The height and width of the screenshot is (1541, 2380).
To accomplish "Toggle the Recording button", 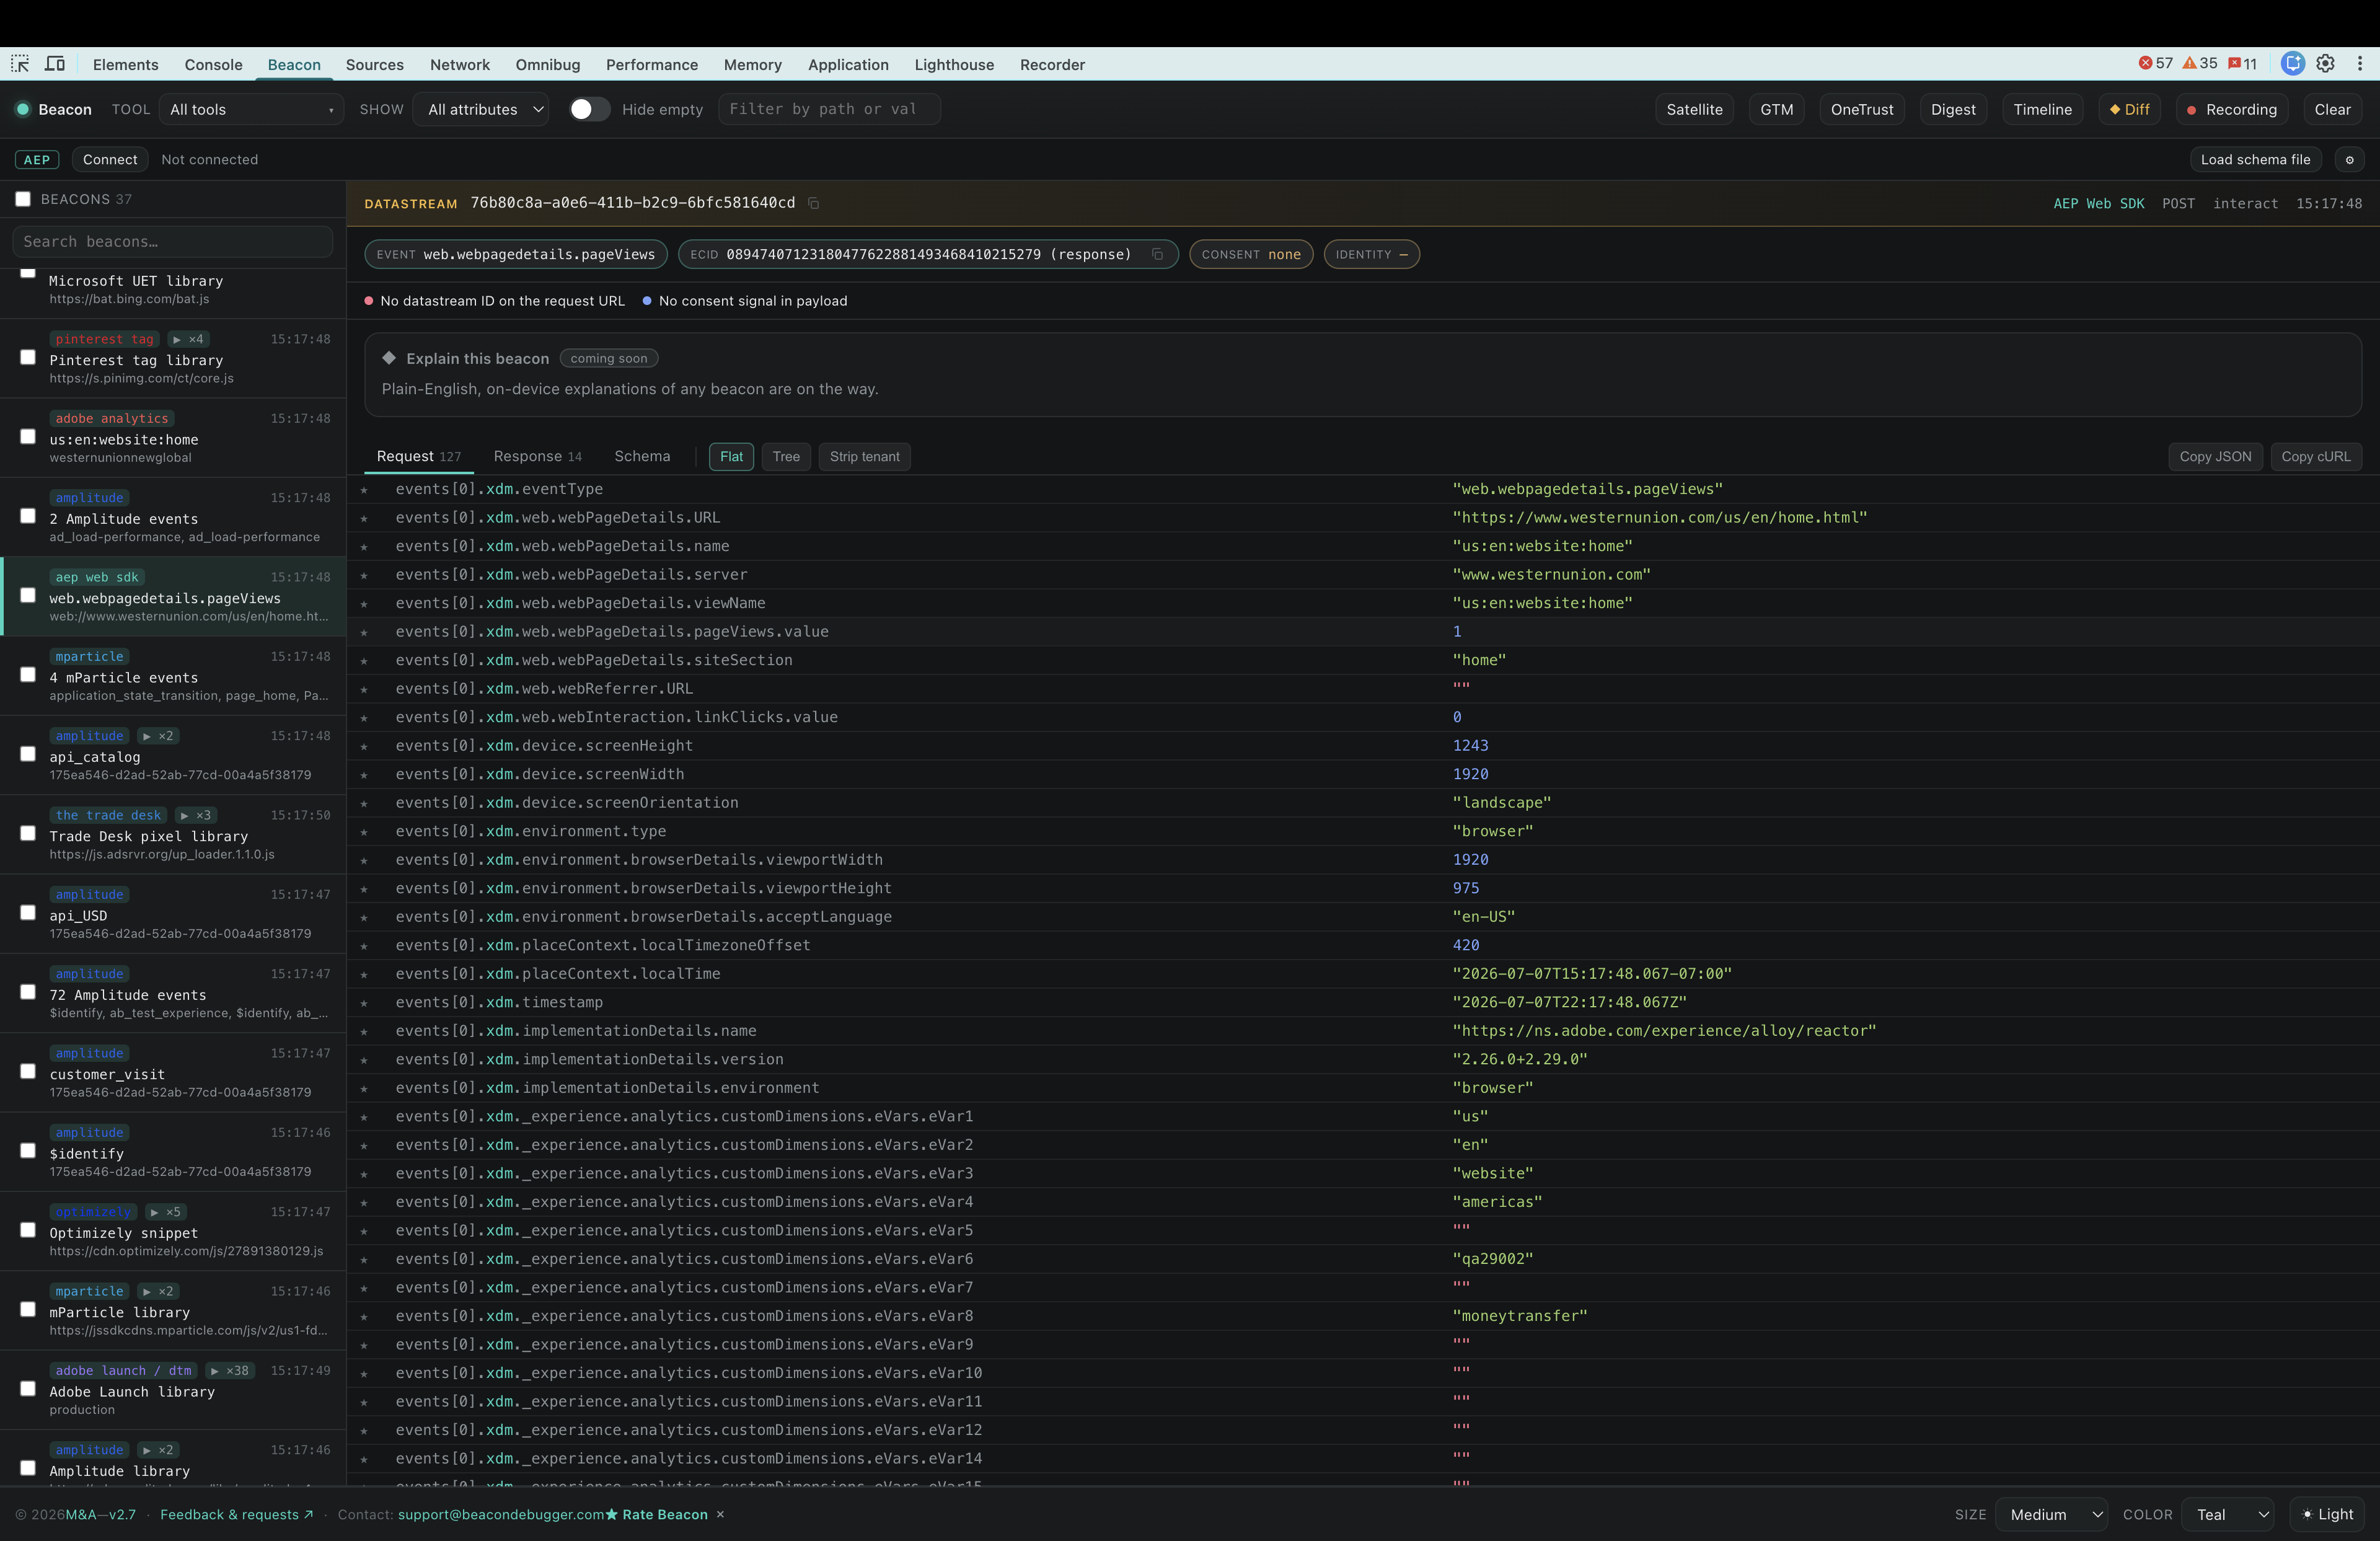I will [2232, 109].
